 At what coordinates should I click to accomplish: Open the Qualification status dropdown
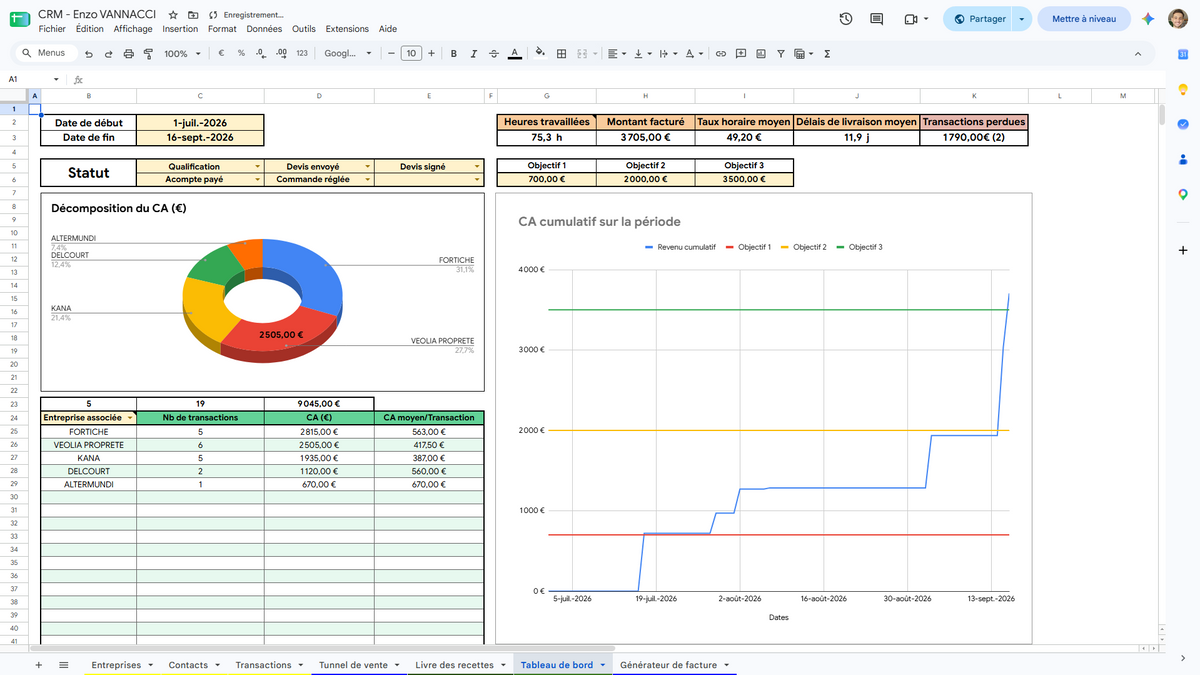[258, 167]
